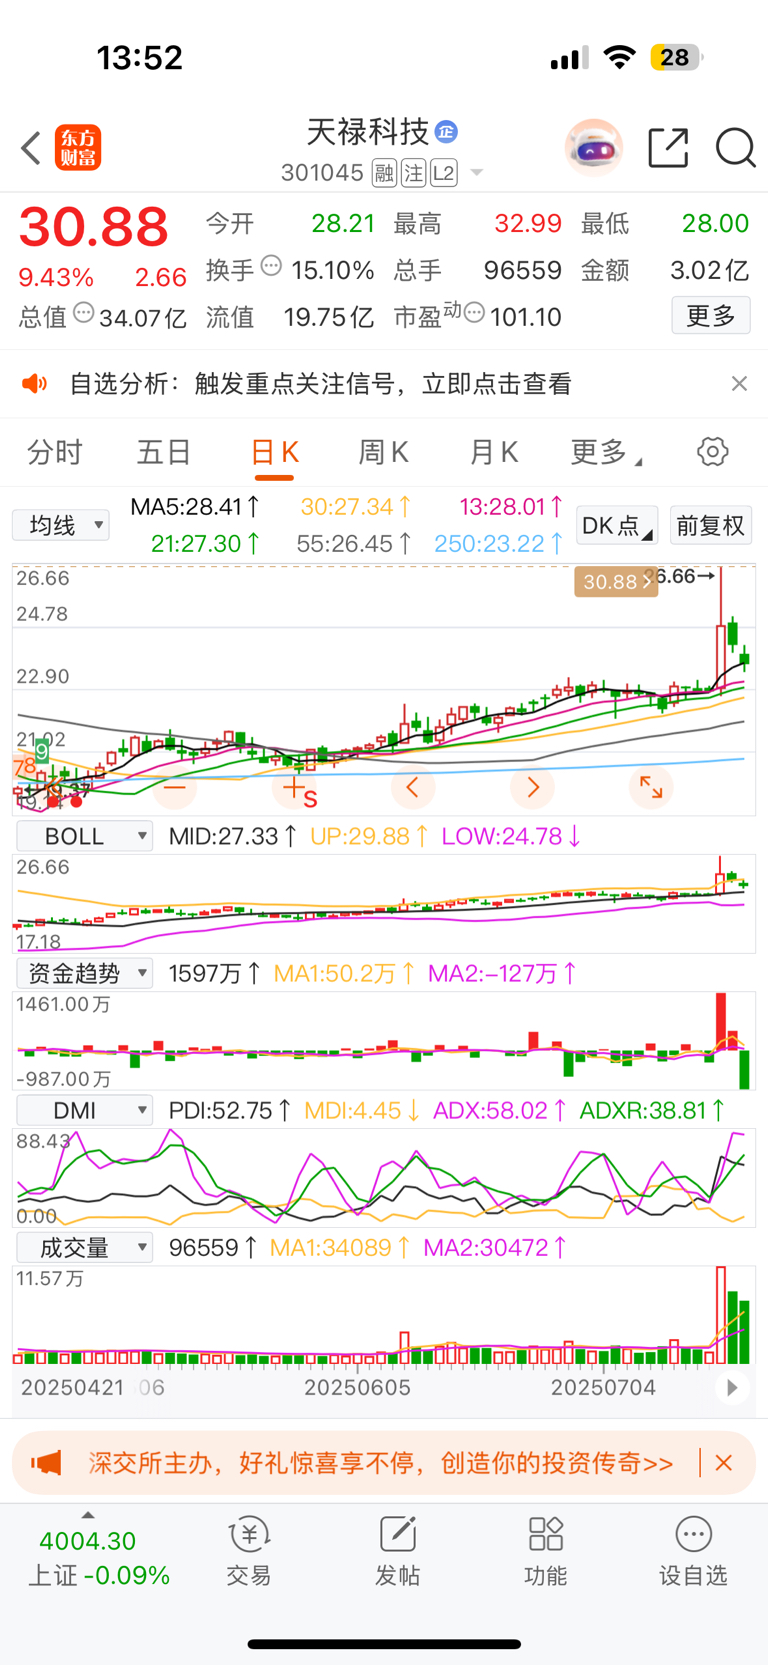Image resolution: width=769 pixels, height=1665 pixels.
Task: Dismiss the 自选分析 notice
Action: [739, 384]
